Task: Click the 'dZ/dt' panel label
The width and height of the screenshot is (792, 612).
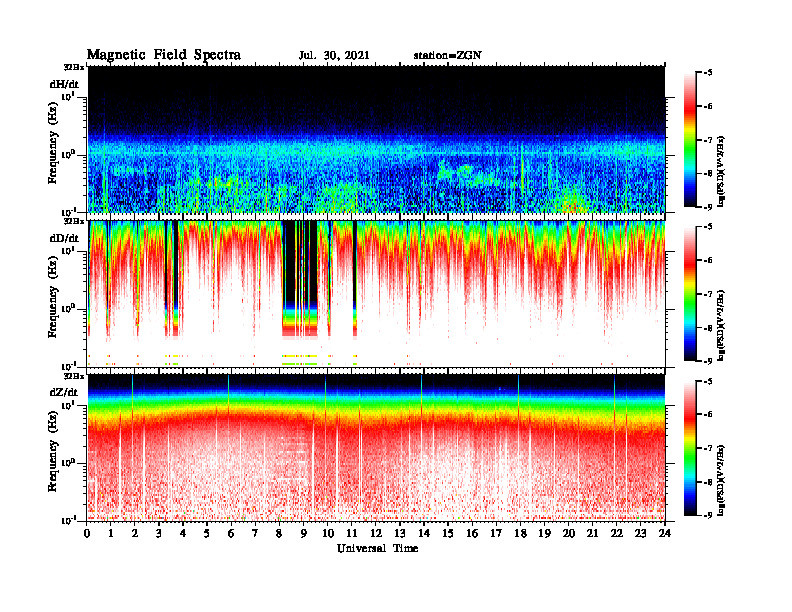Action: 64,392
